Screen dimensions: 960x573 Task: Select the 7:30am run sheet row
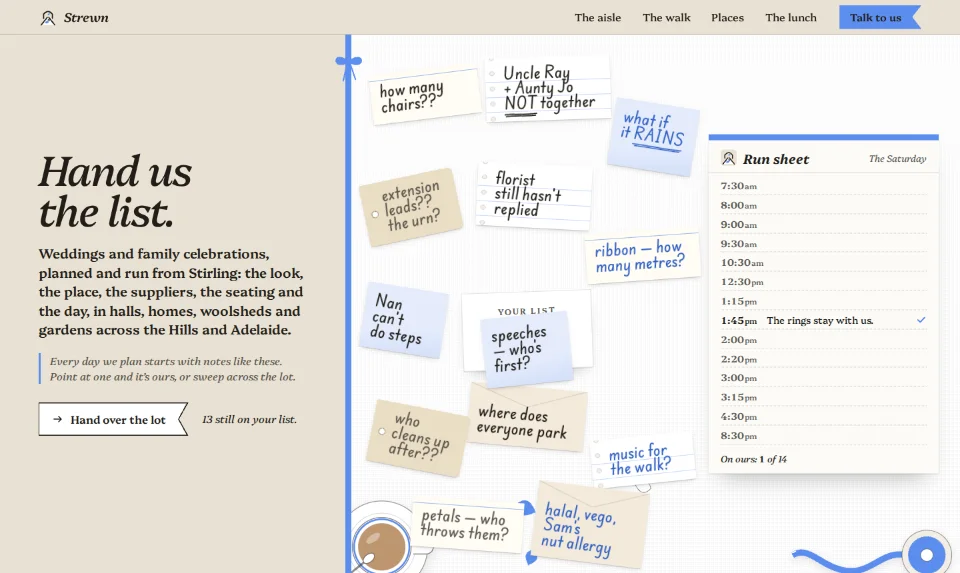(823, 185)
